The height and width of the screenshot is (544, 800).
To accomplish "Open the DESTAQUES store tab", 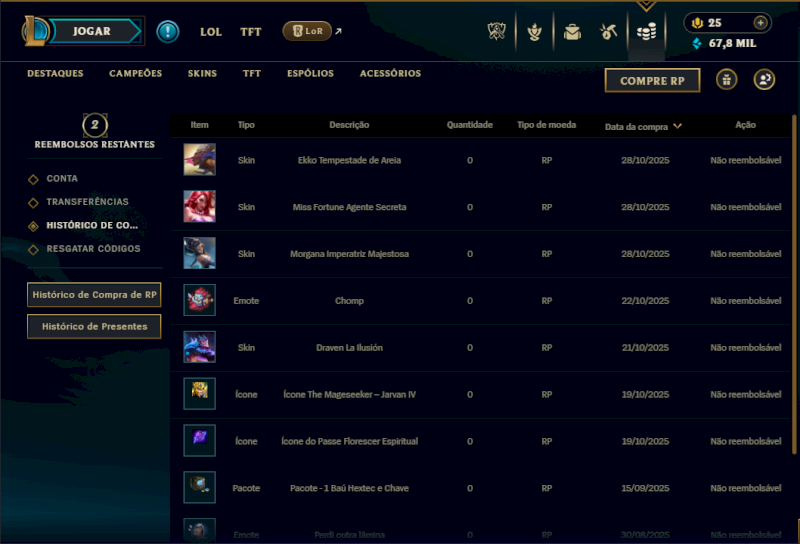I will click(55, 73).
